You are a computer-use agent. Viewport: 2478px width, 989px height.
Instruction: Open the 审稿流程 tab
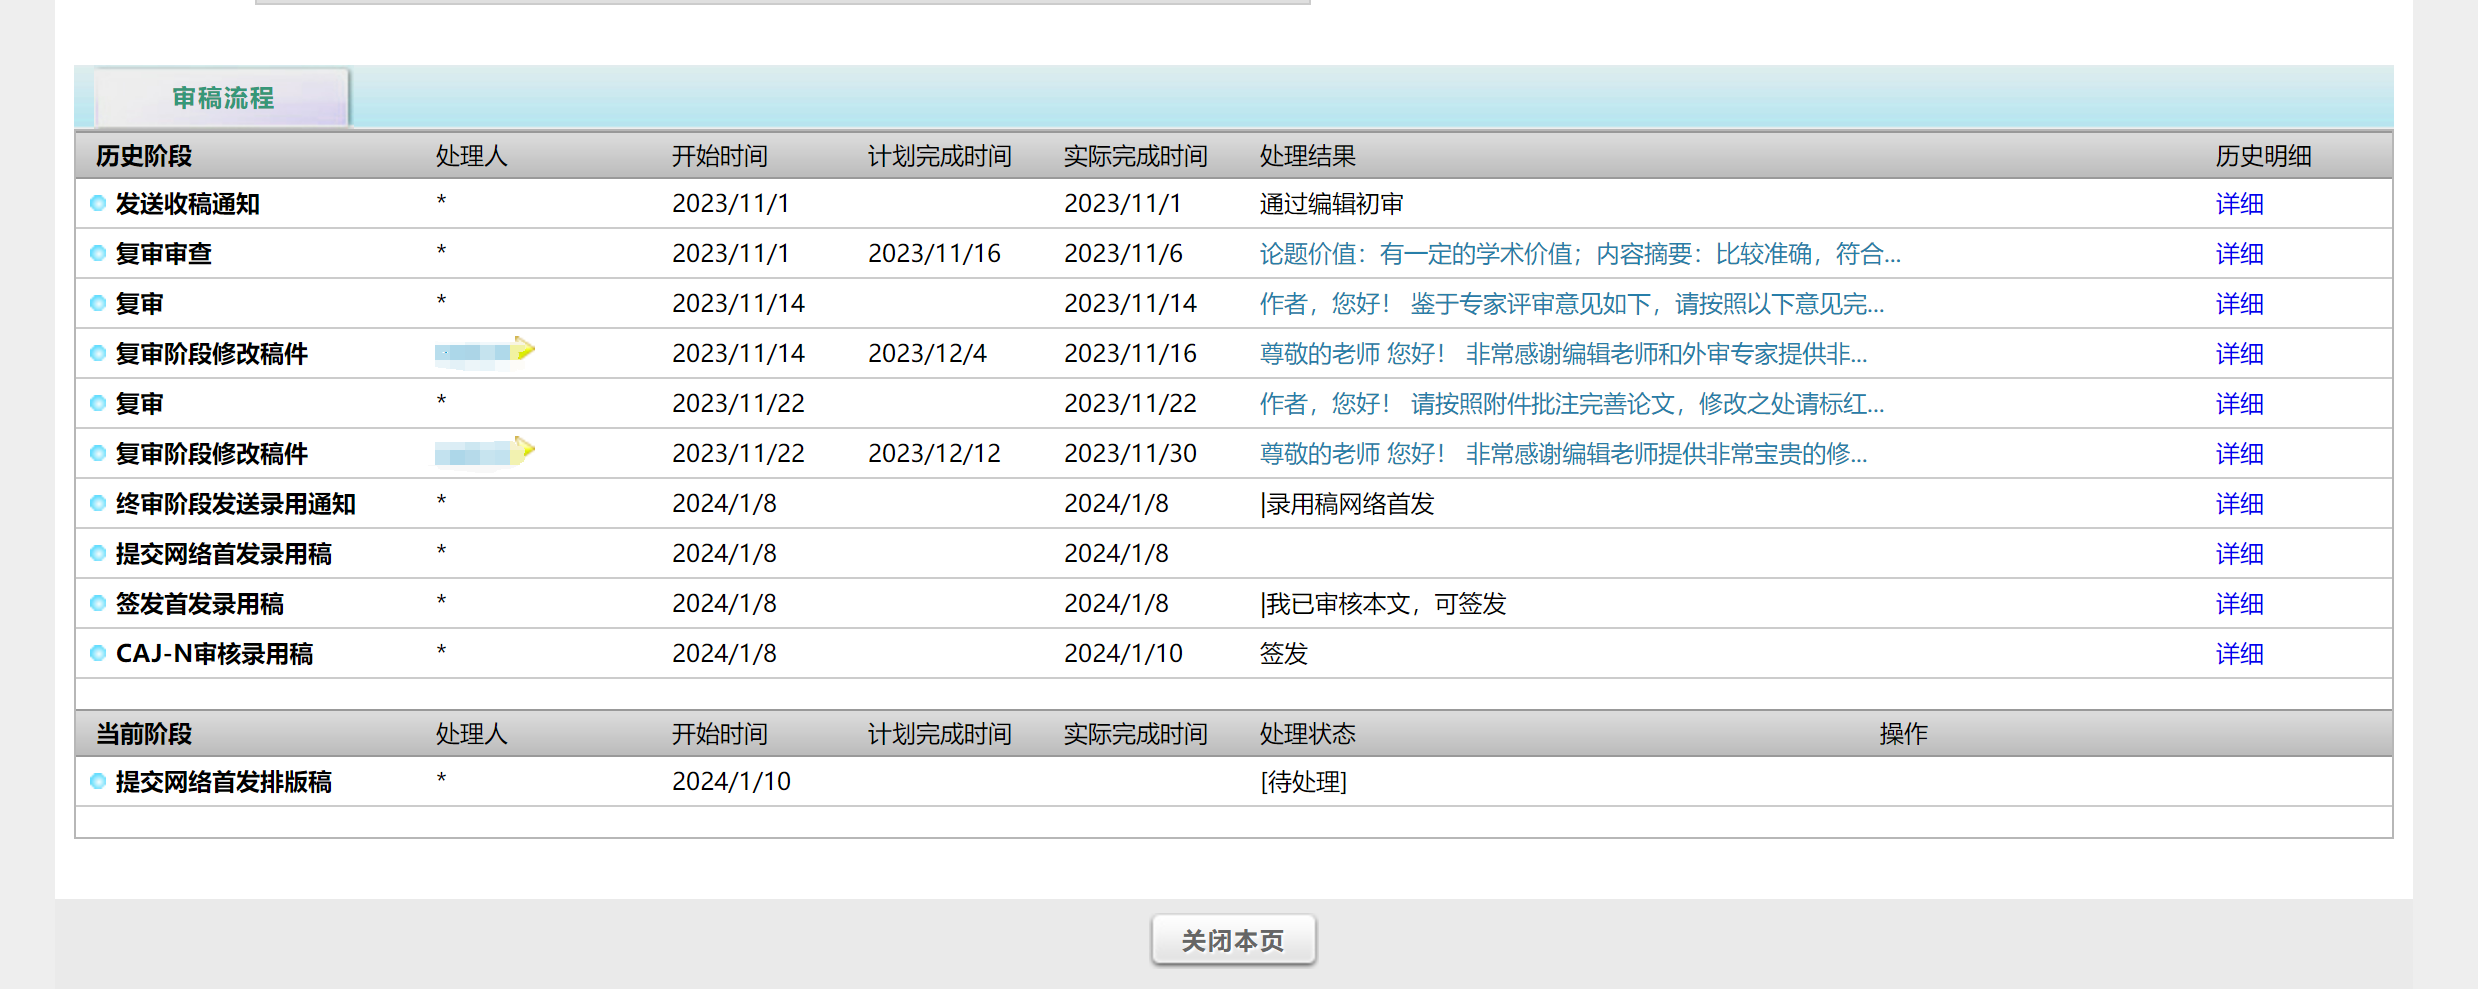click(222, 98)
